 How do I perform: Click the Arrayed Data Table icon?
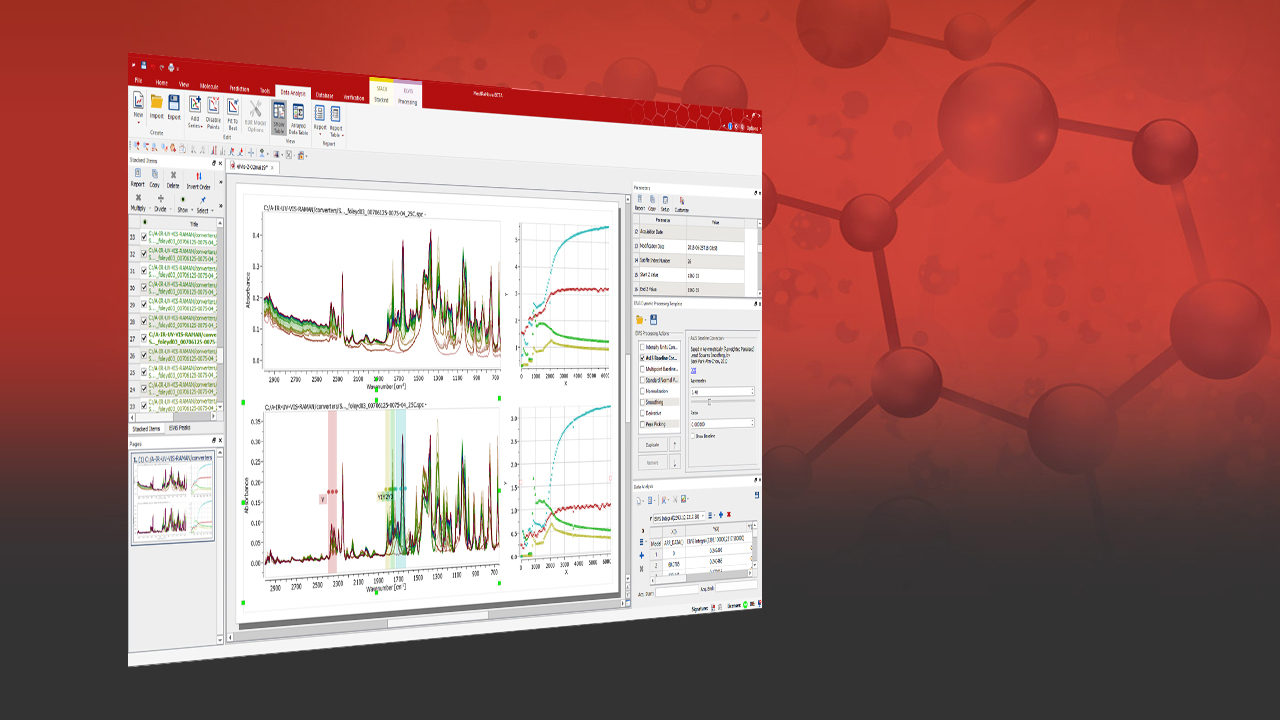click(x=298, y=110)
